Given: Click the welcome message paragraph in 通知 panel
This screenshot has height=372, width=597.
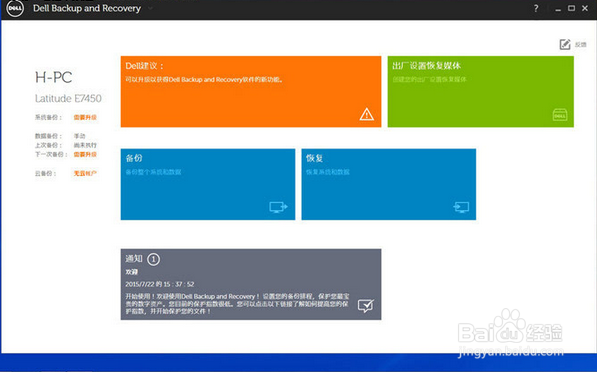Looking at the screenshot, I should coord(237,303).
